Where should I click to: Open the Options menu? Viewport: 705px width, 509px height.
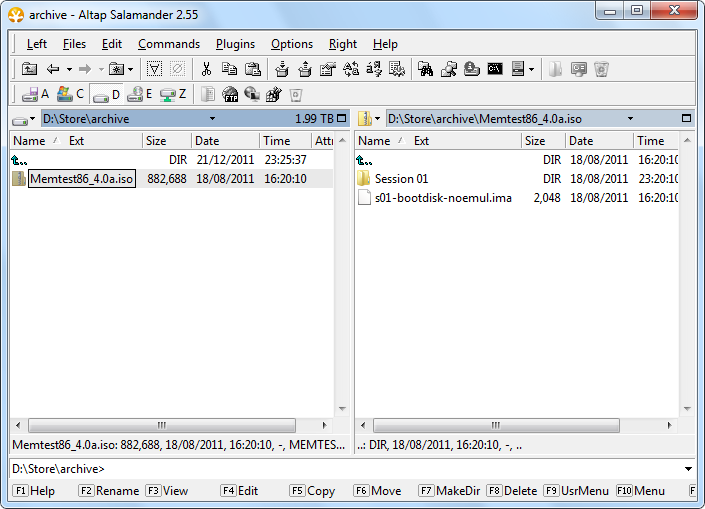point(292,44)
